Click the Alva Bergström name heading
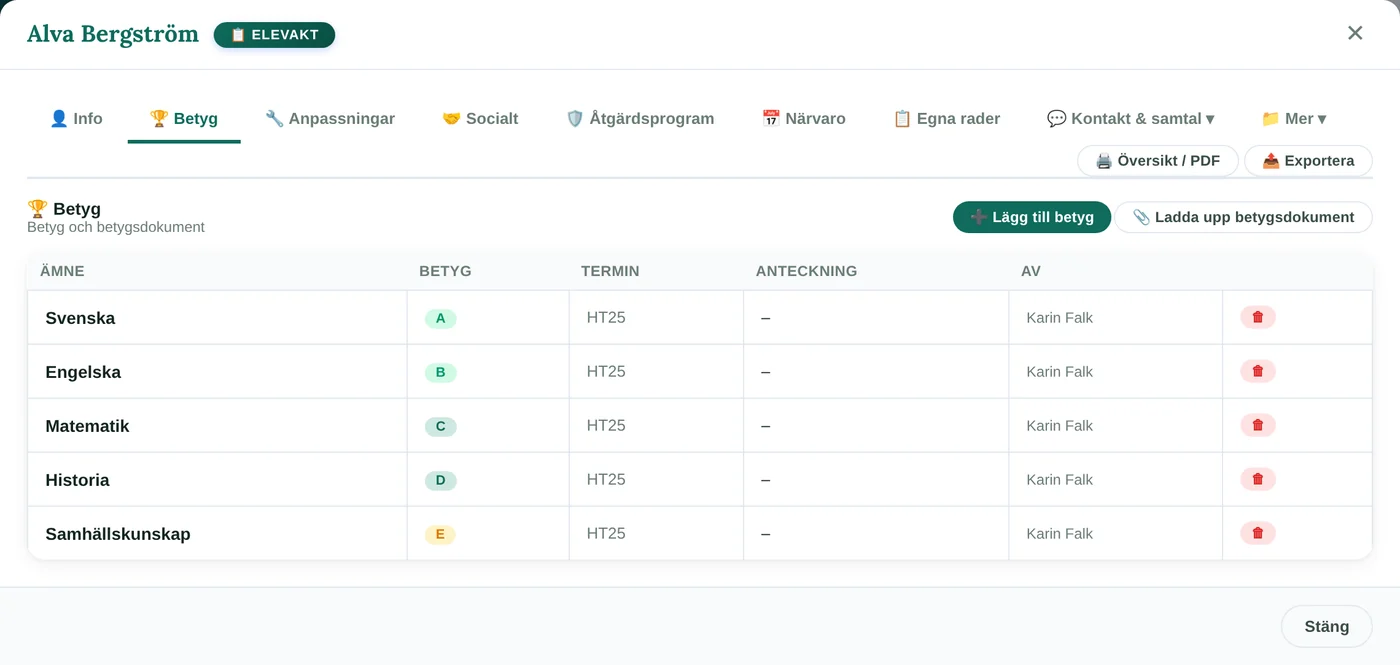The height and width of the screenshot is (665, 1400). click(x=113, y=34)
